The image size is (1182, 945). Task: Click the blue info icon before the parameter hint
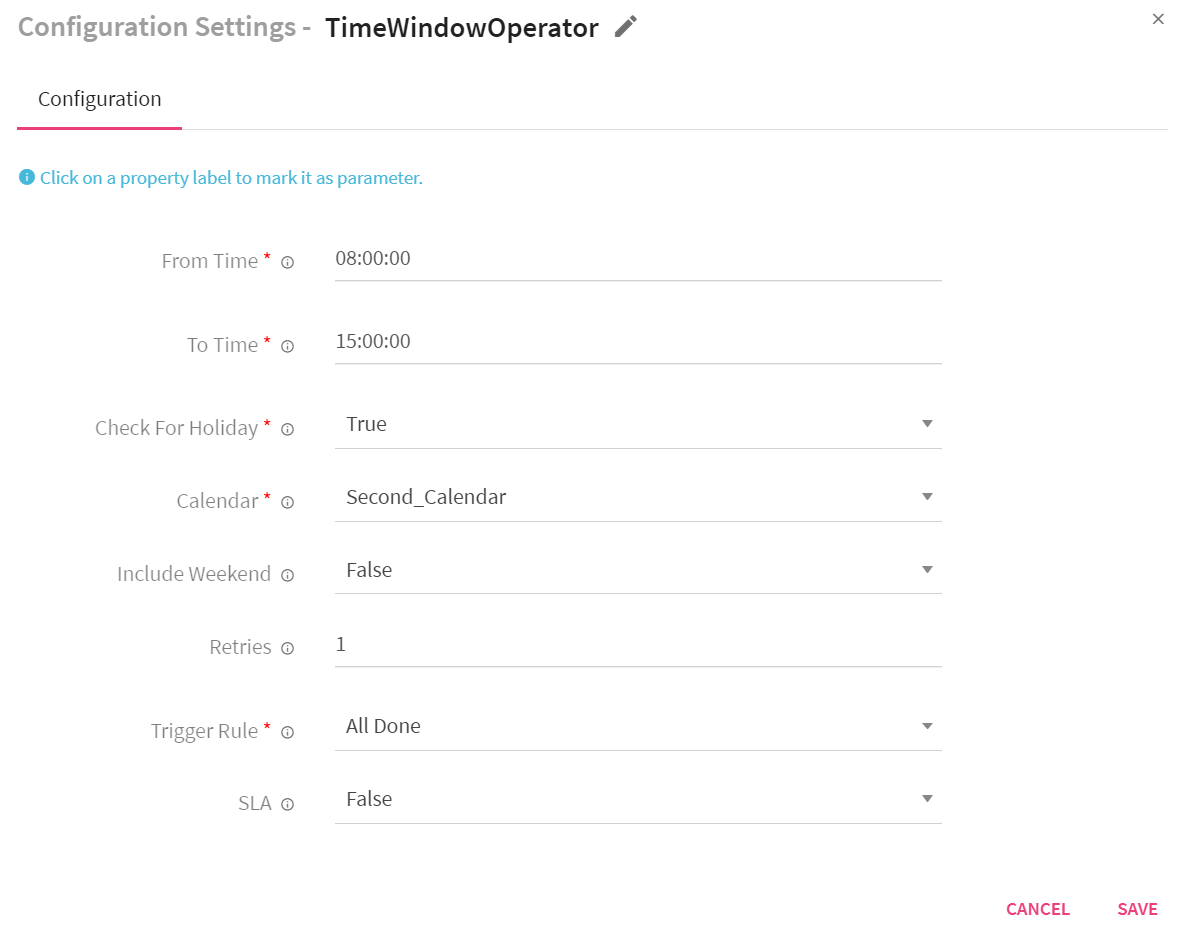click(25, 177)
